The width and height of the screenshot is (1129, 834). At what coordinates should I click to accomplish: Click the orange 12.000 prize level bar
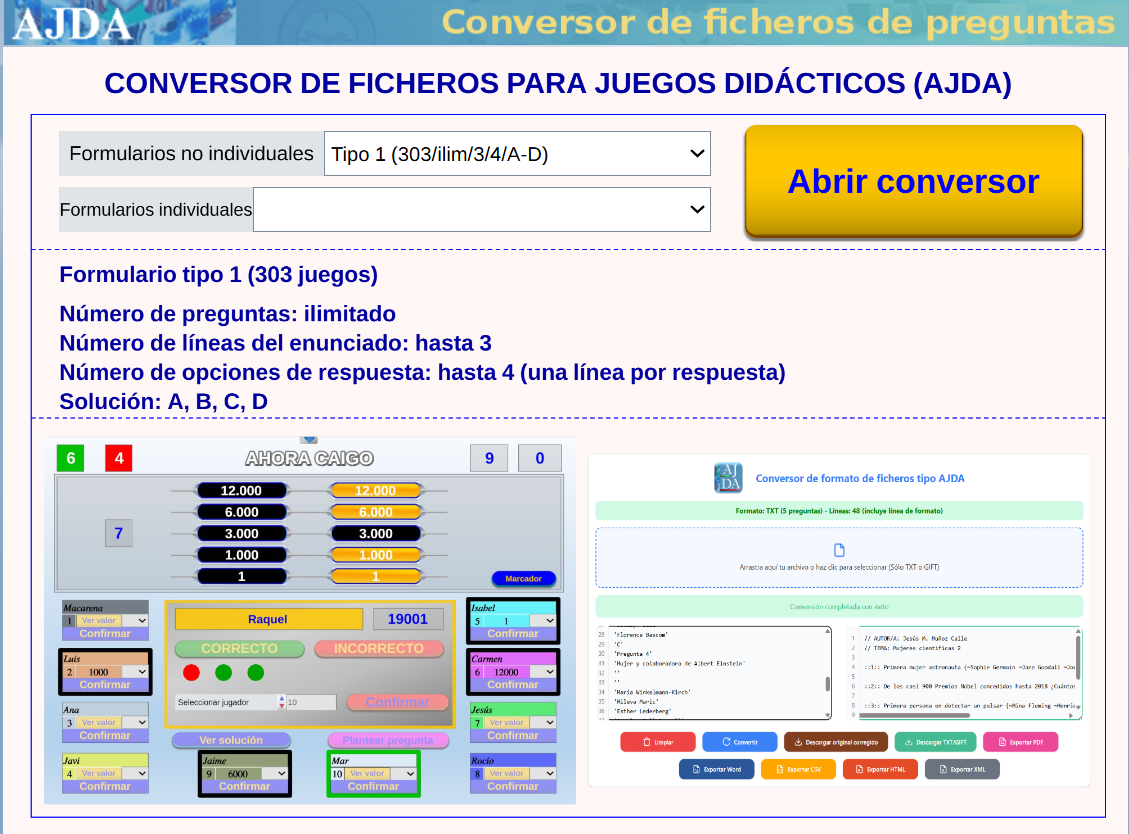click(x=376, y=491)
